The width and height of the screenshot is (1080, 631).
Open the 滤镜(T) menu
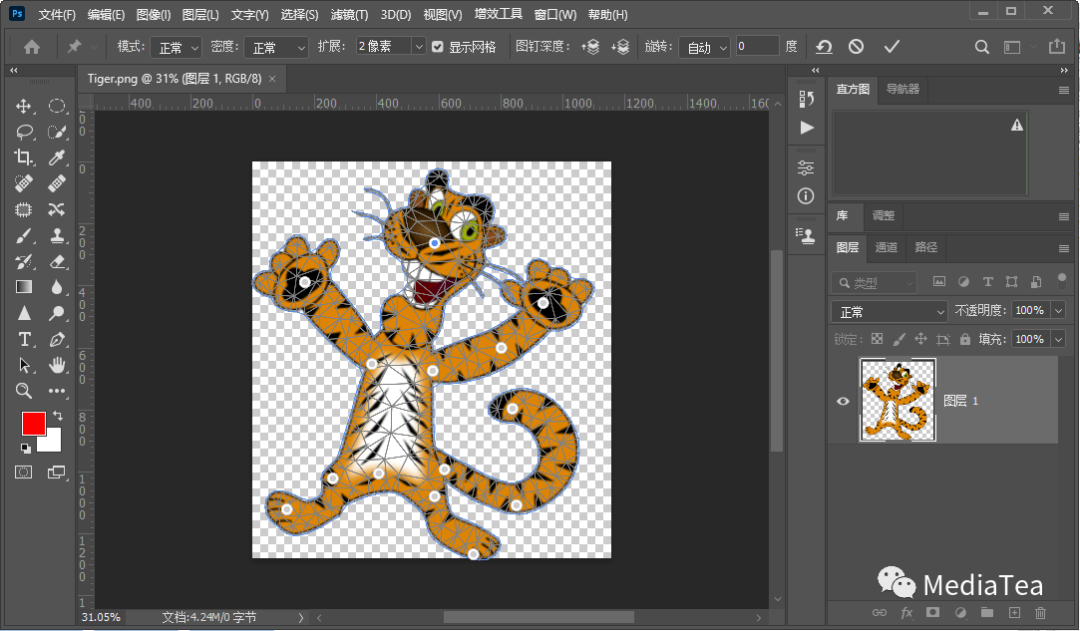349,14
